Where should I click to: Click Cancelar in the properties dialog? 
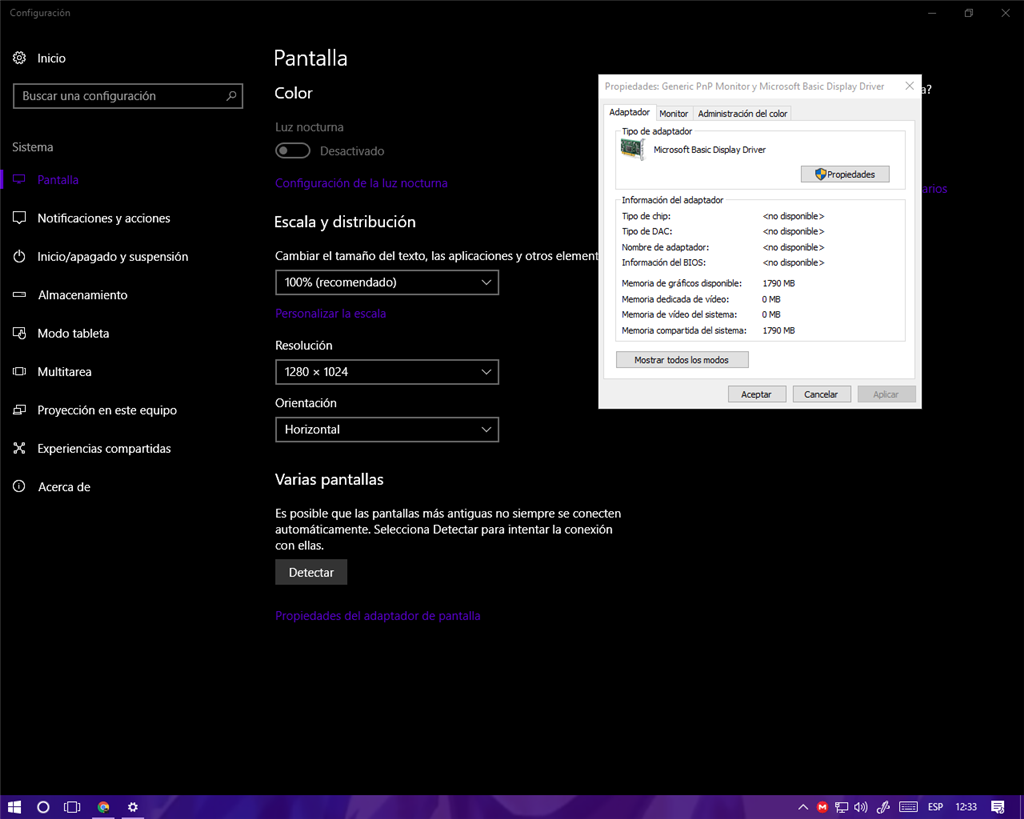point(821,394)
